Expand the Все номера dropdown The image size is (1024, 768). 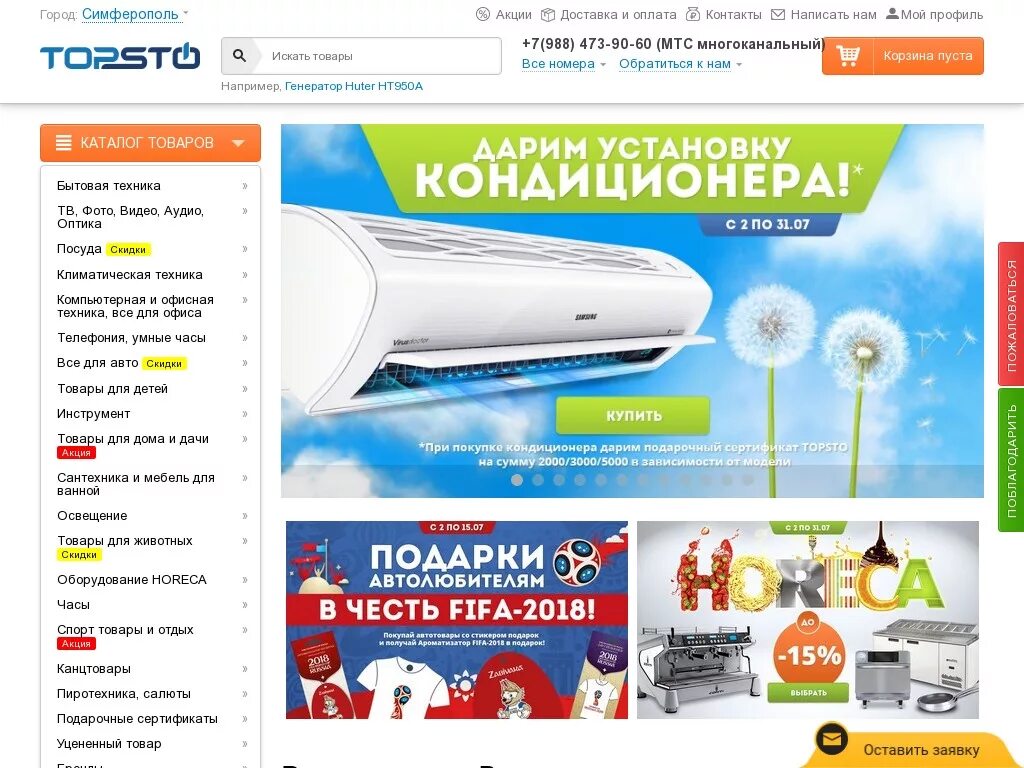(564, 64)
